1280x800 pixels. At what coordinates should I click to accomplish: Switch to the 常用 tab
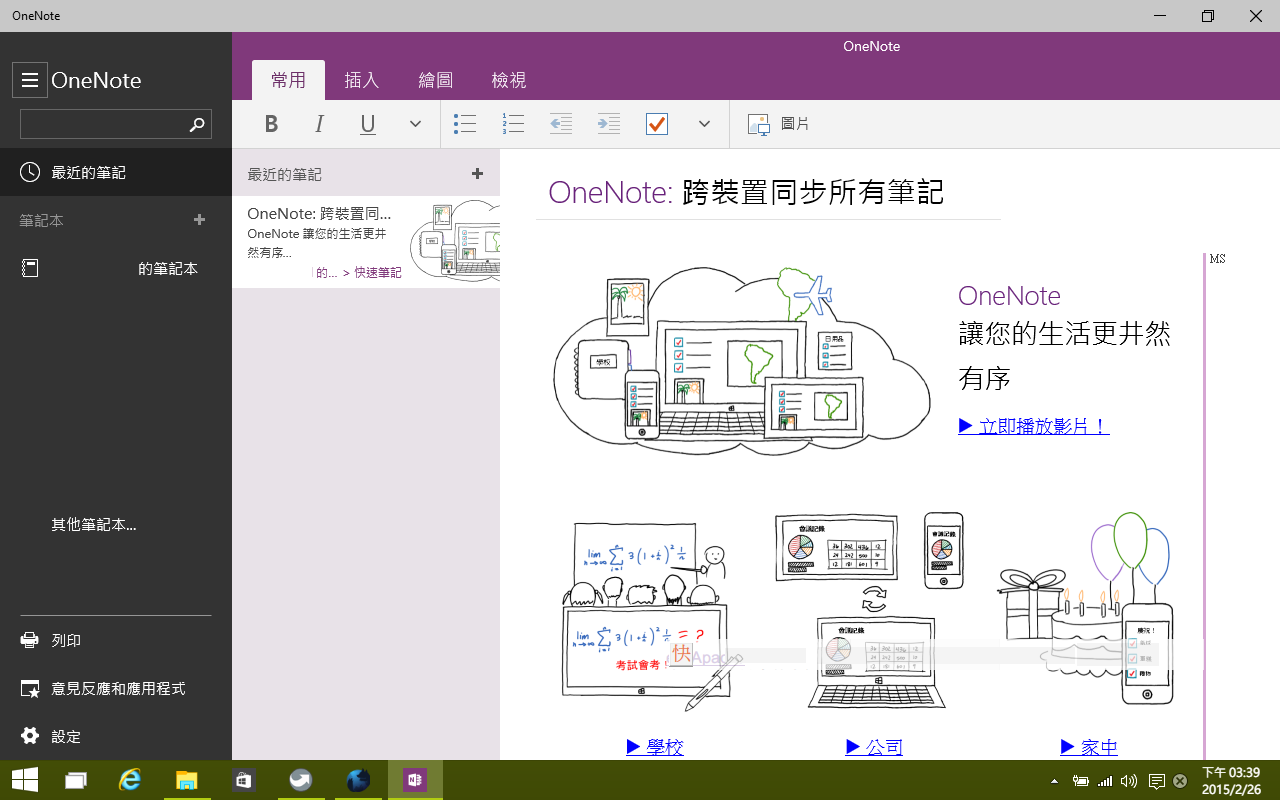(288, 80)
